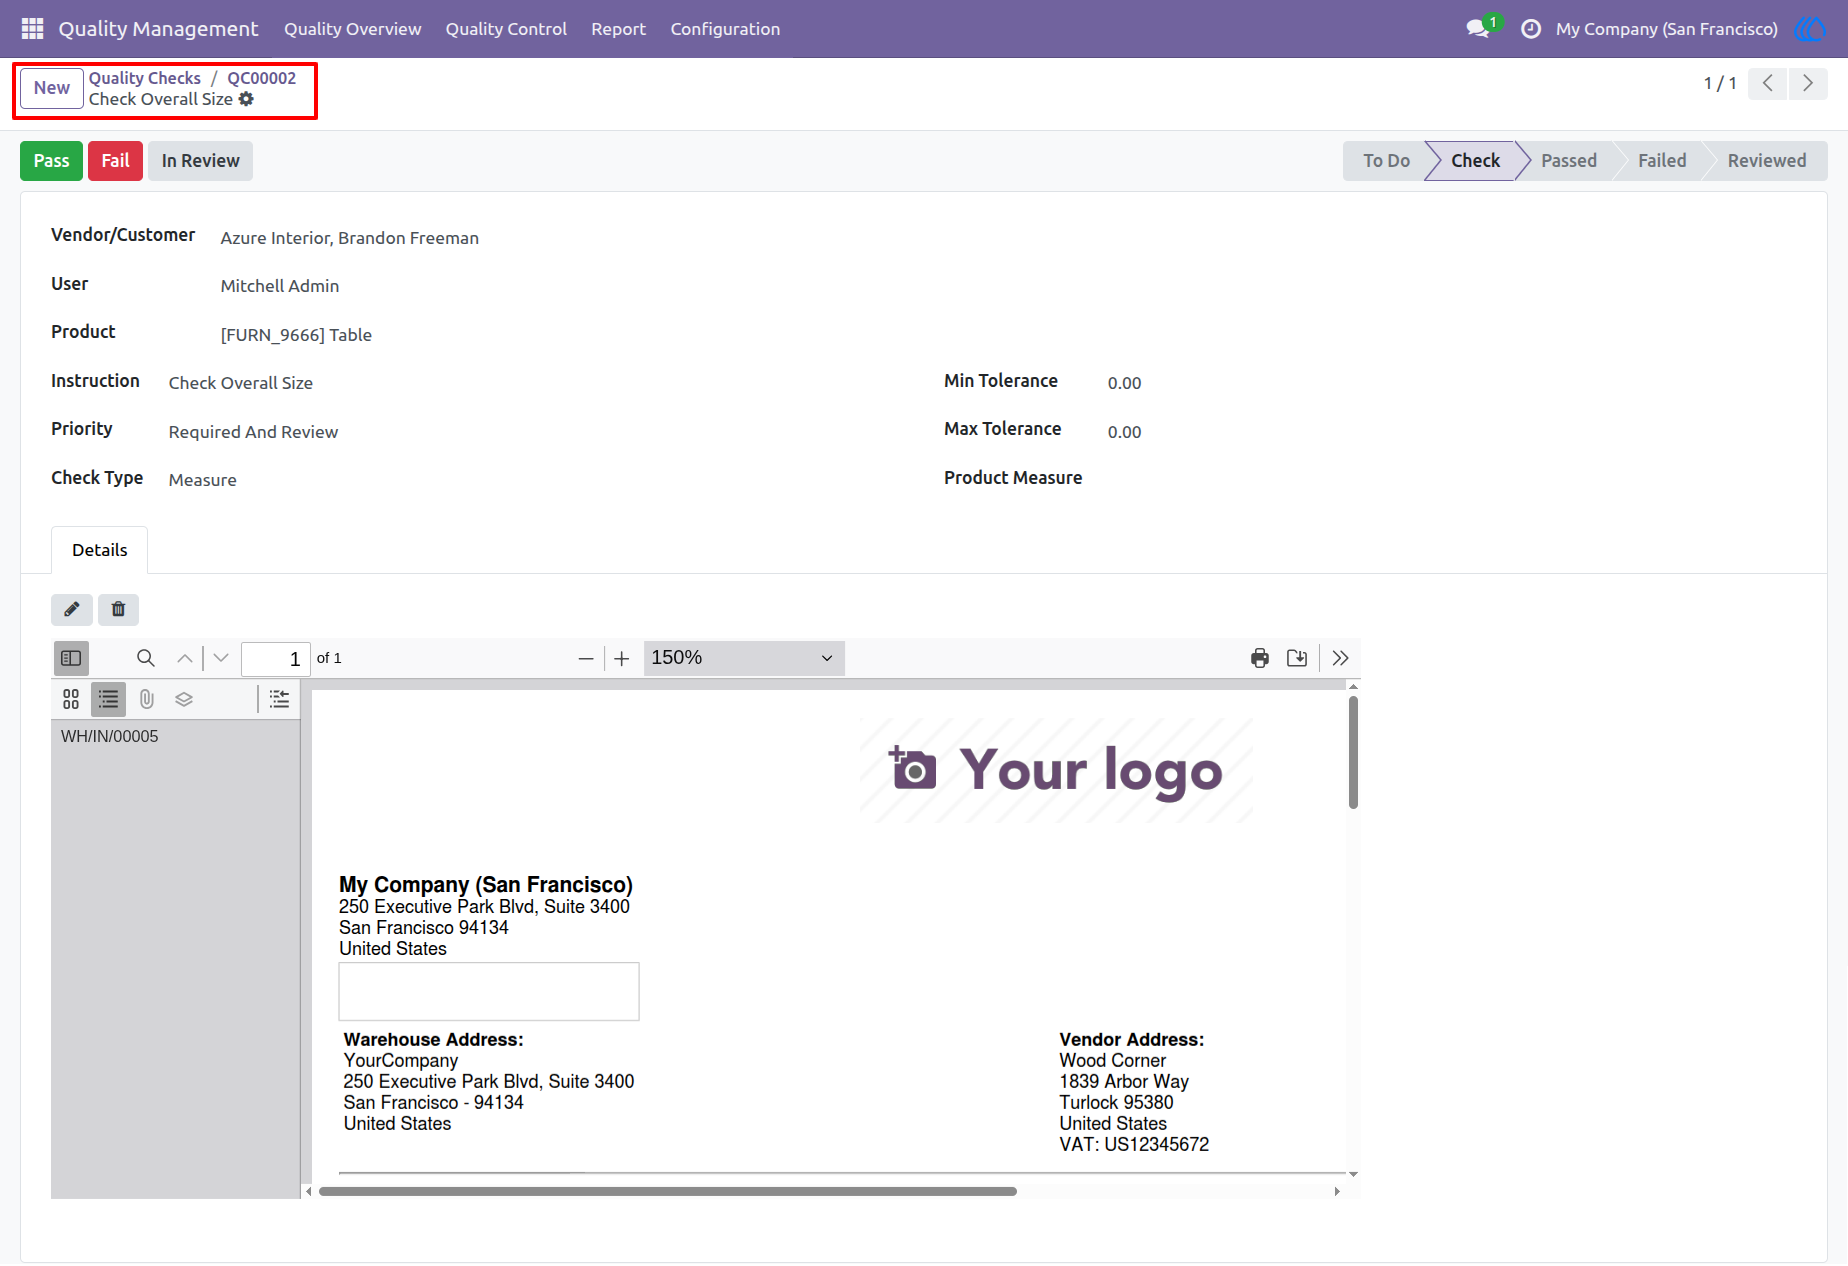The image size is (1848, 1266).
Task: Click the red Fail button
Action: tap(115, 161)
